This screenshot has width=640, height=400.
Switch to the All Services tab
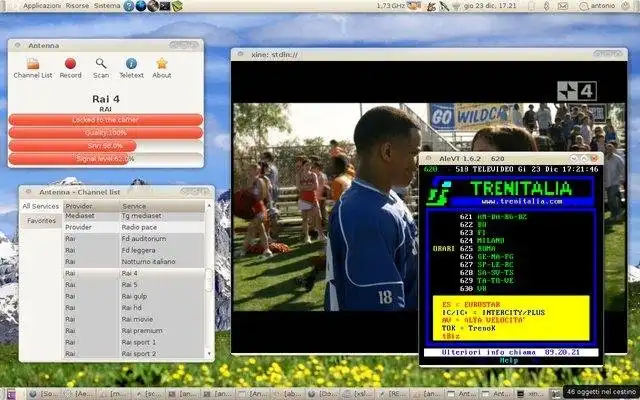click(x=40, y=206)
